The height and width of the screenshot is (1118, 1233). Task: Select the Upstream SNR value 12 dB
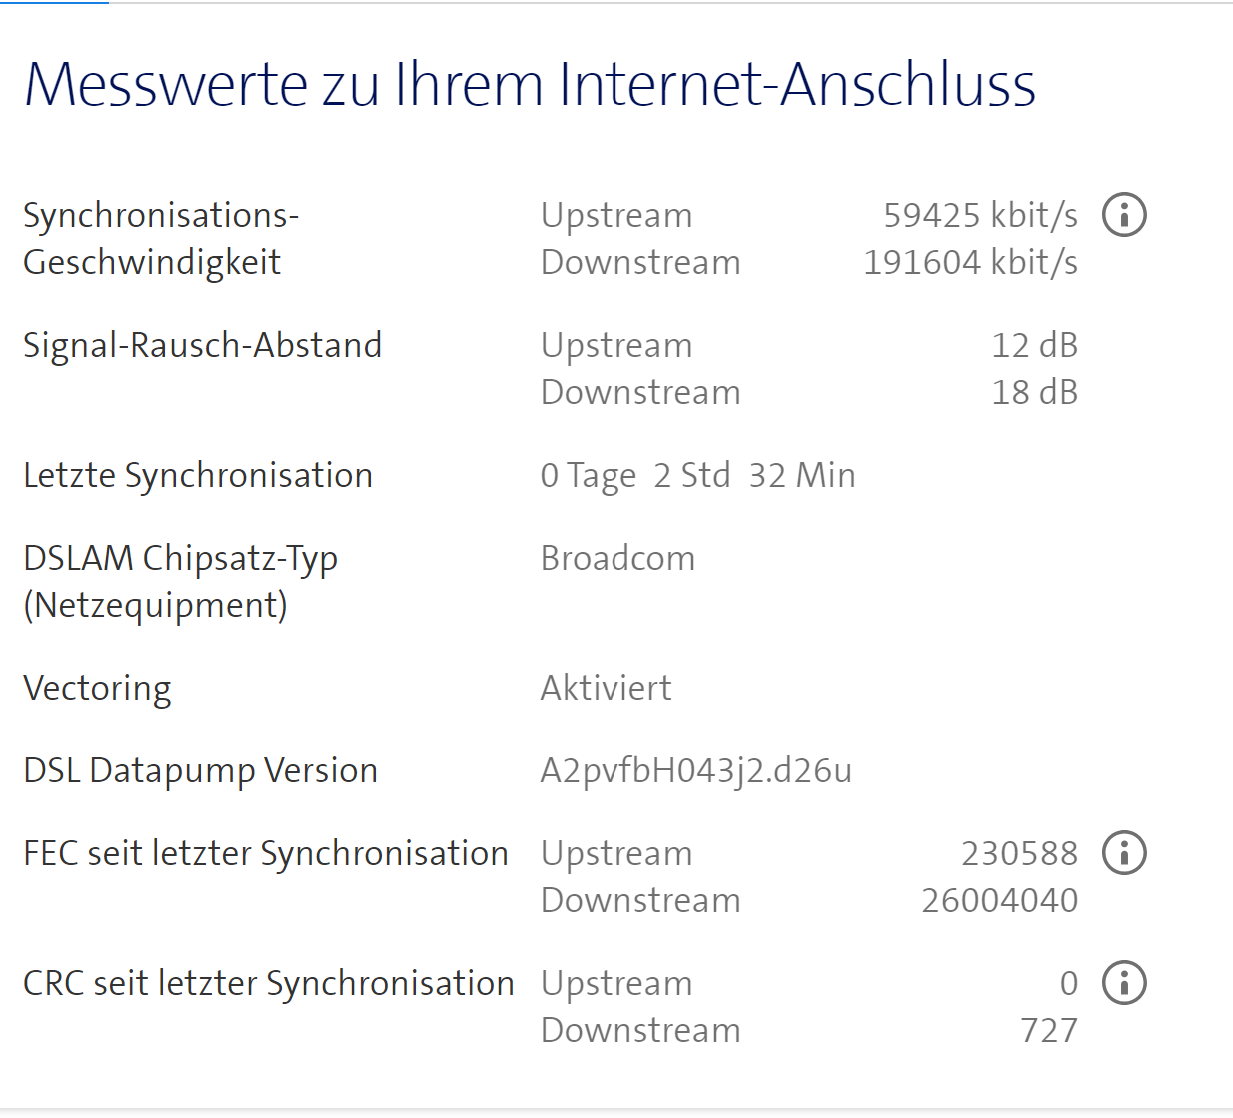point(1034,344)
